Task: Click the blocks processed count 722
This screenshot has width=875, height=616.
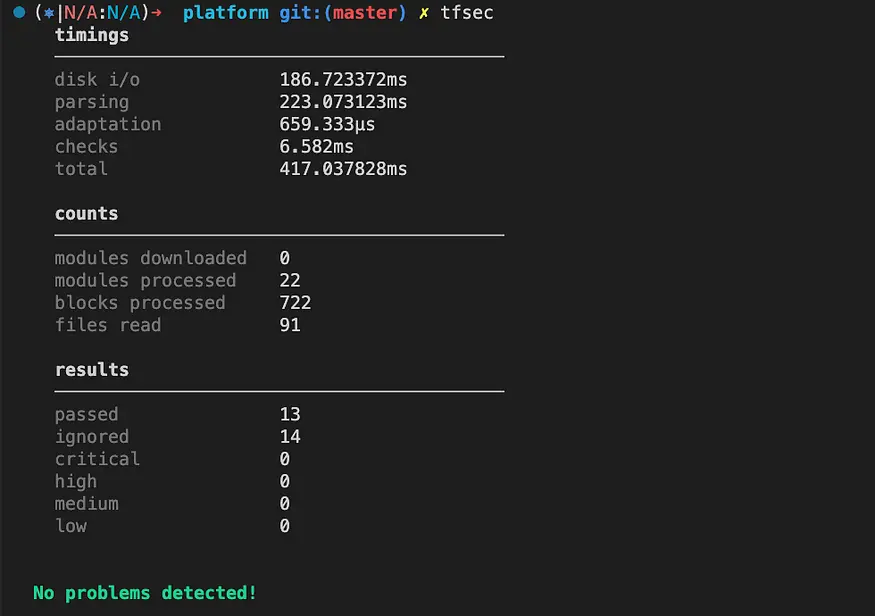Action: coord(295,303)
